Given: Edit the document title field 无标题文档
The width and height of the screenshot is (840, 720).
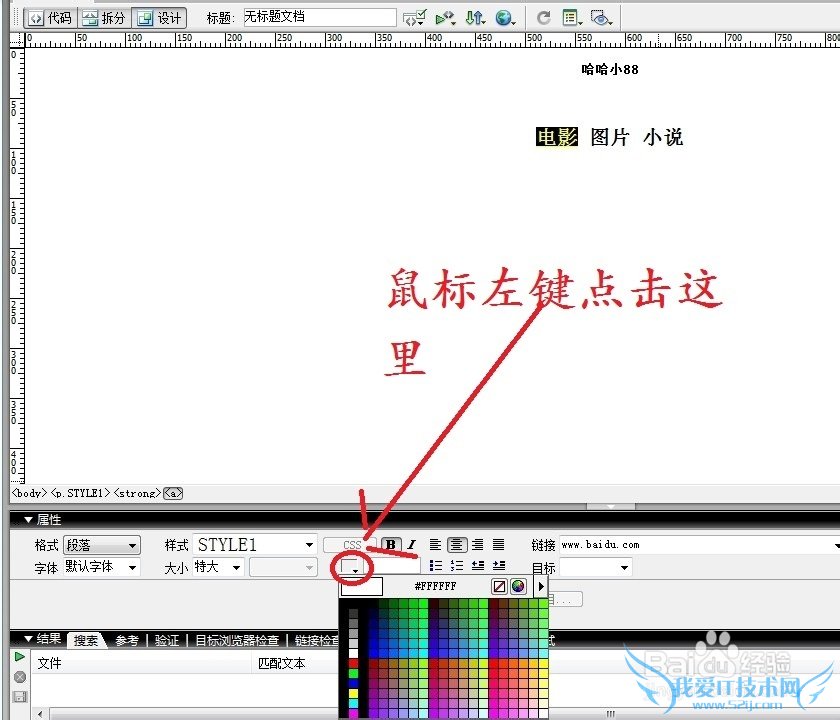Looking at the screenshot, I should (x=320, y=17).
